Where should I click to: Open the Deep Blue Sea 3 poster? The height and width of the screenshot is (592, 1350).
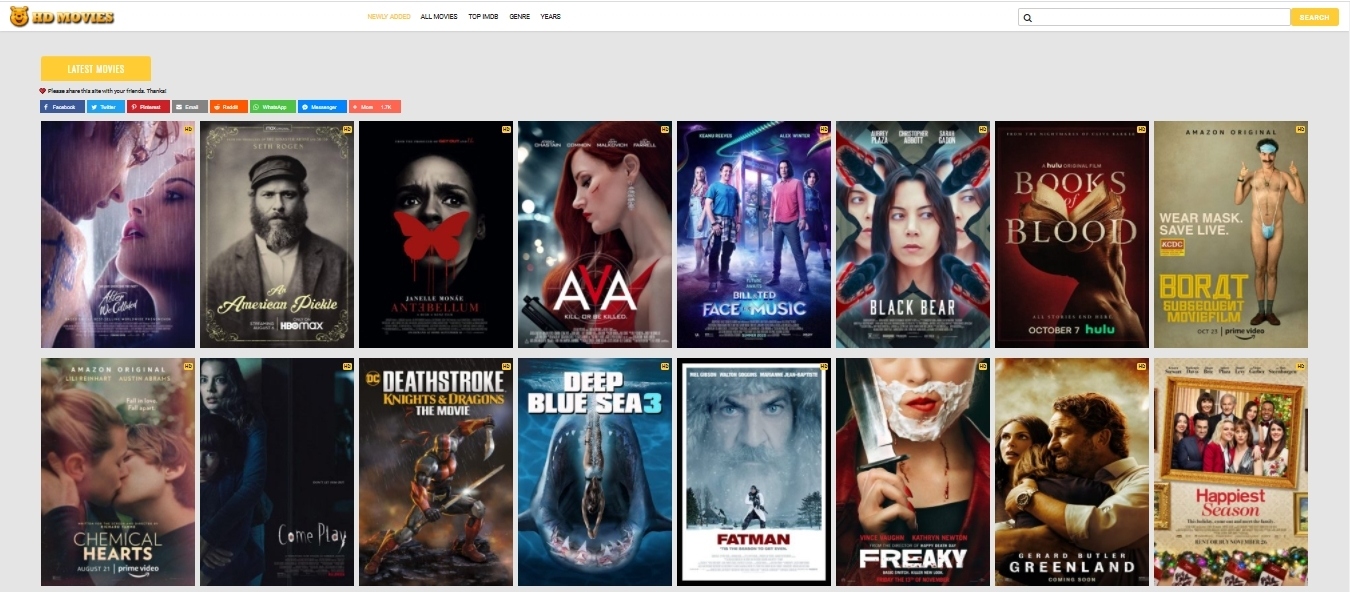pyautogui.click(x=595, y=472)
